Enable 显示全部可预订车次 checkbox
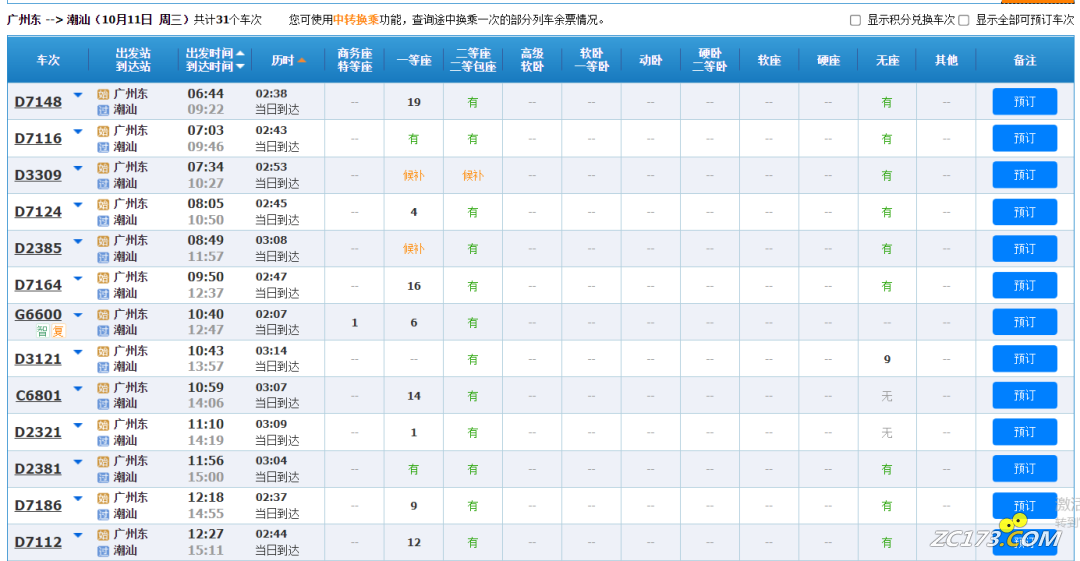This screenshot has height=561, width=1080. click(x=964, y=21)
